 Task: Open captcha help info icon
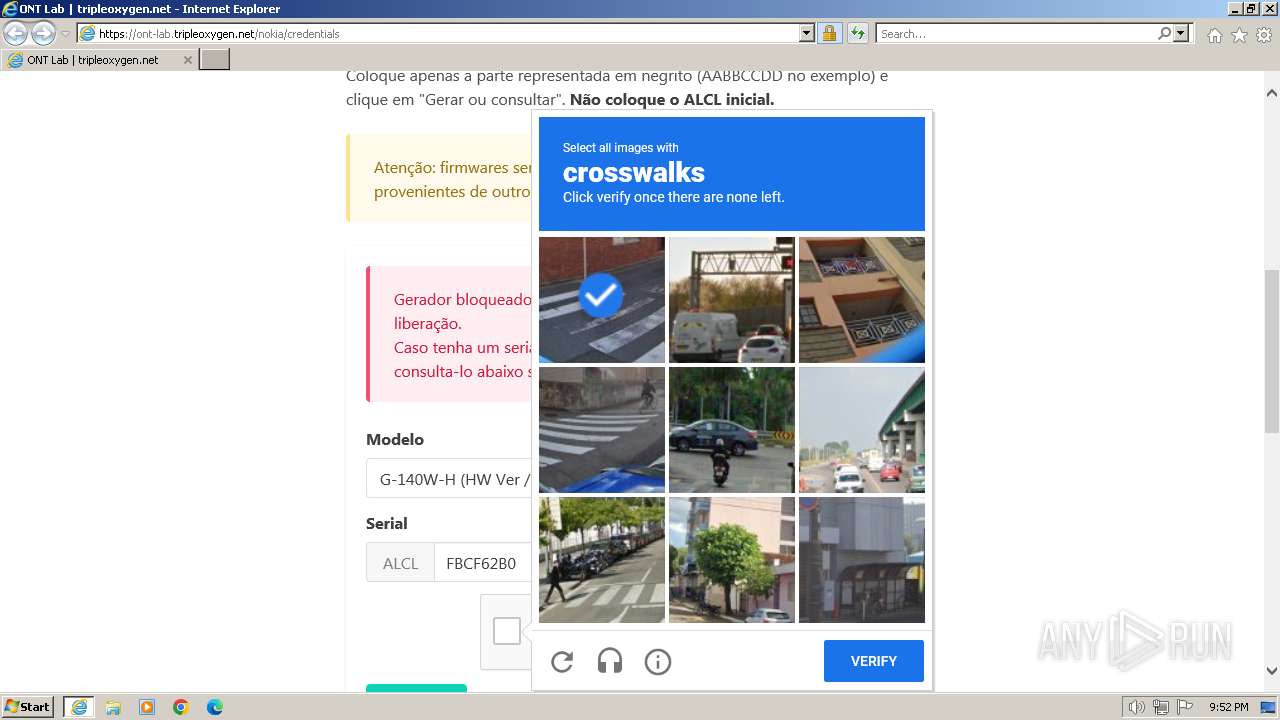pos(658,661)
